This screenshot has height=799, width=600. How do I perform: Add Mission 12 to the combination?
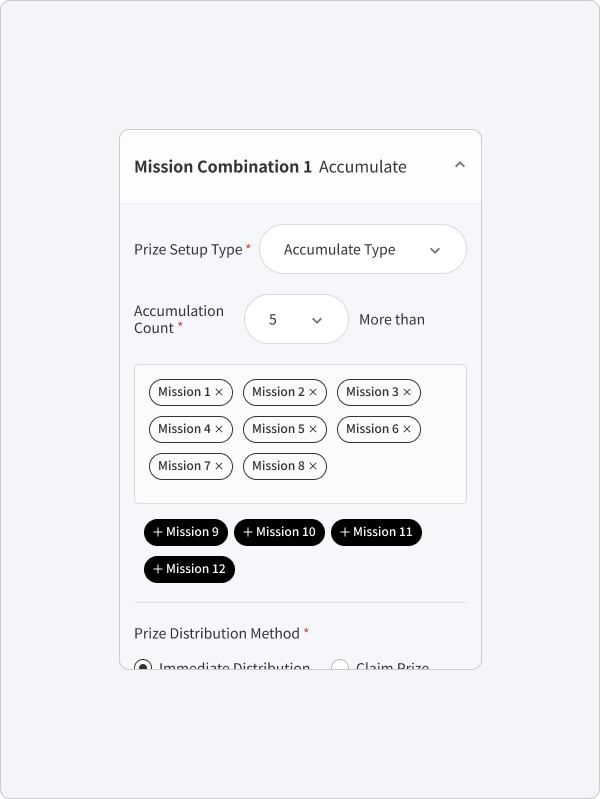coord(189,569)
